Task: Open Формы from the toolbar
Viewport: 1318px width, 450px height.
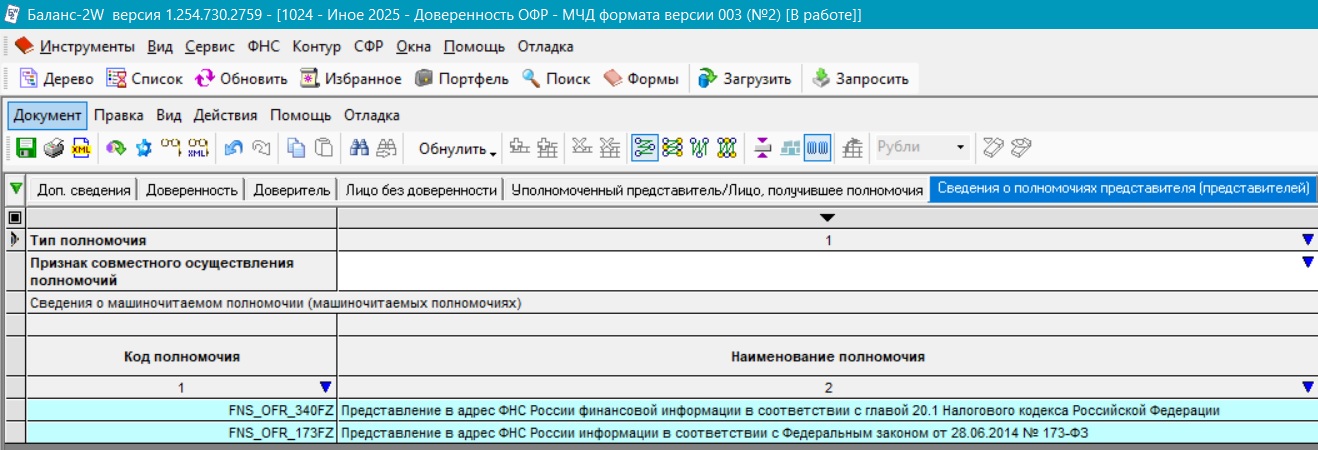Action: click(641, 79)
